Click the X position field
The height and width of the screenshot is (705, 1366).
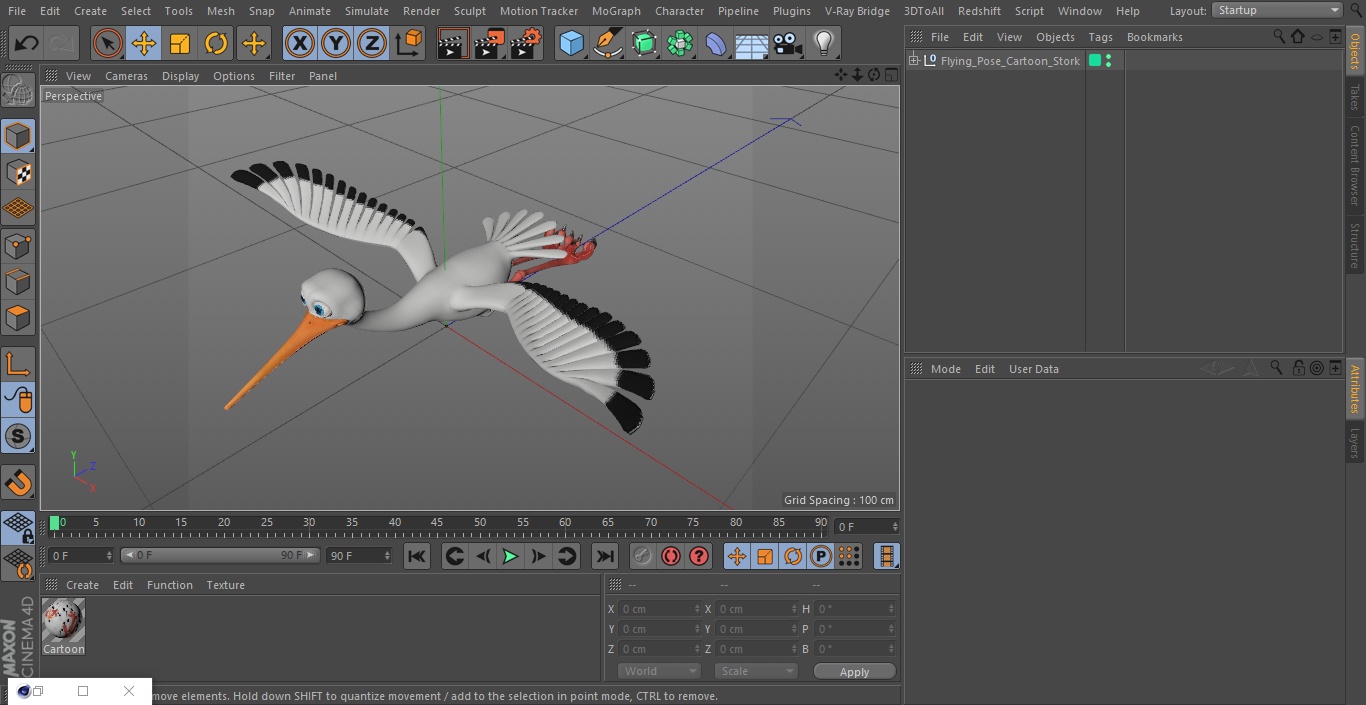[x=659, y=609]
